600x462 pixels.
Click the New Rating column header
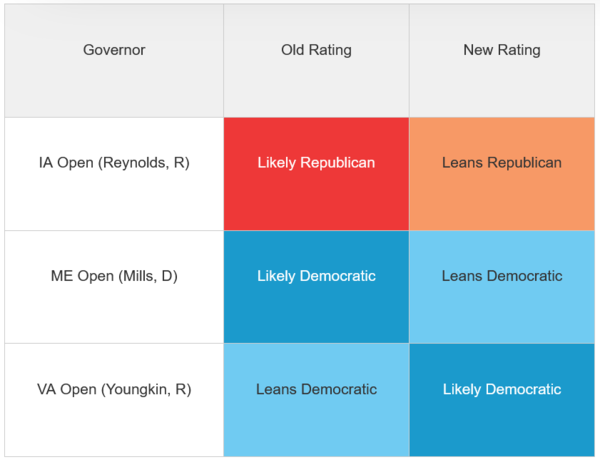tap(502, 61)
